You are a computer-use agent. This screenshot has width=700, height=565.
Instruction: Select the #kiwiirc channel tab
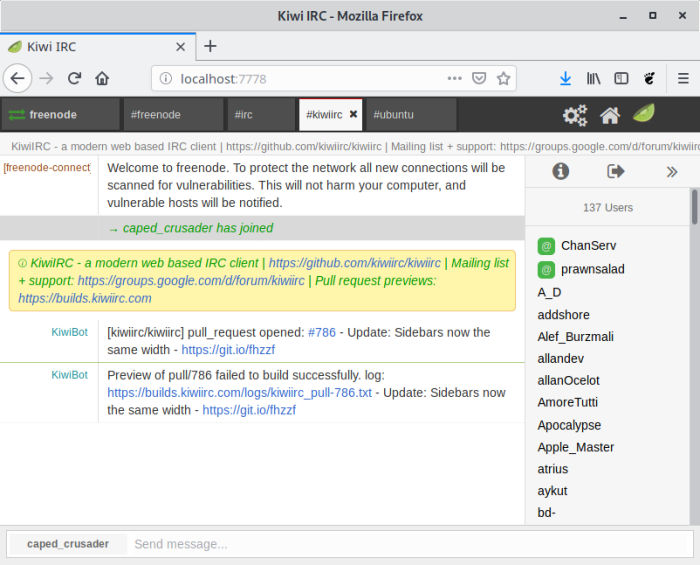pos(324,115)
